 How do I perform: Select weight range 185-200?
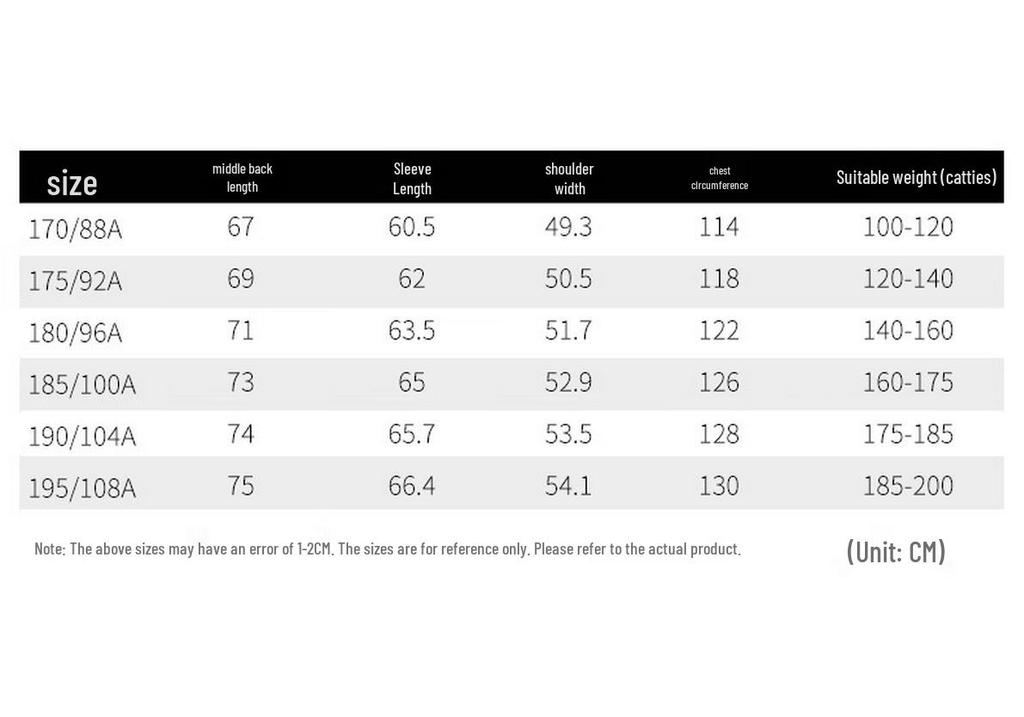[908, 486]
